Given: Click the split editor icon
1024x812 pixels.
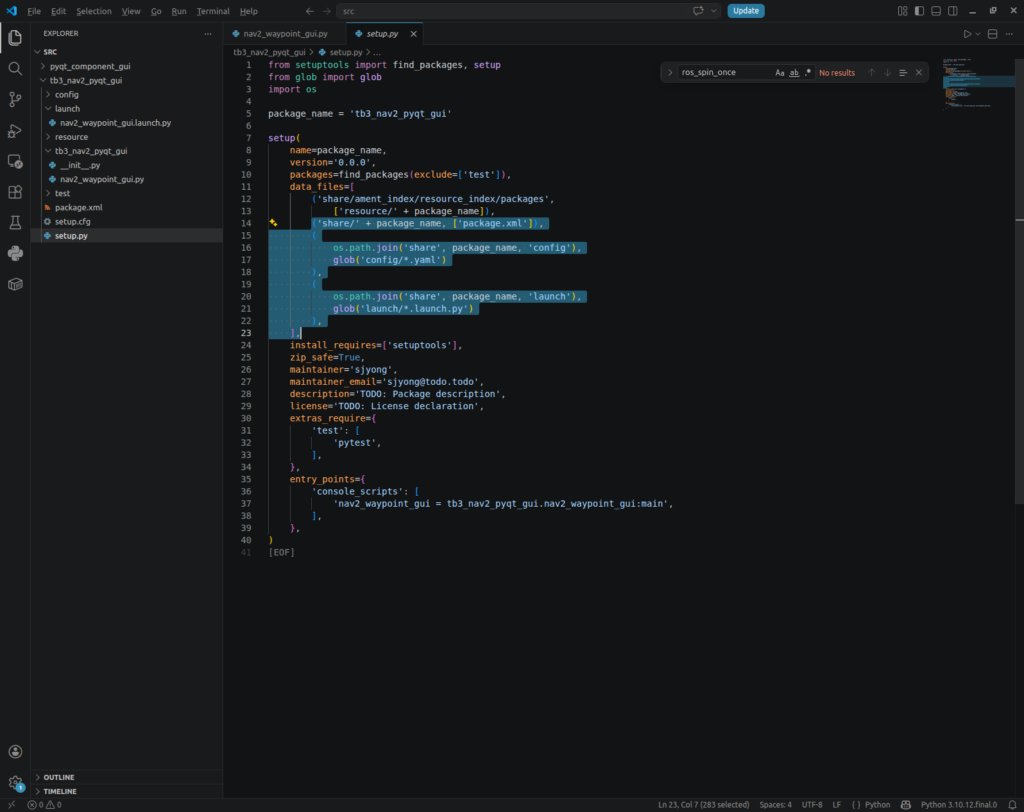Looking at the screenshot, I should coord(993,34).
